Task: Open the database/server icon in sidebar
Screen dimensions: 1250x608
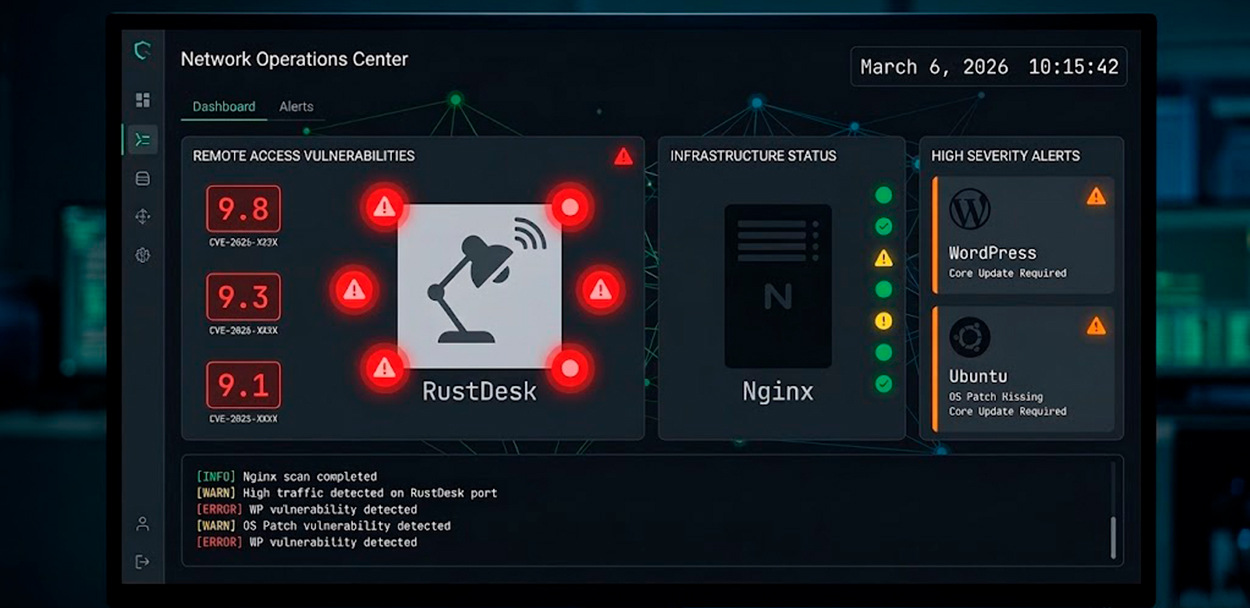Action: tap(142, 178)
